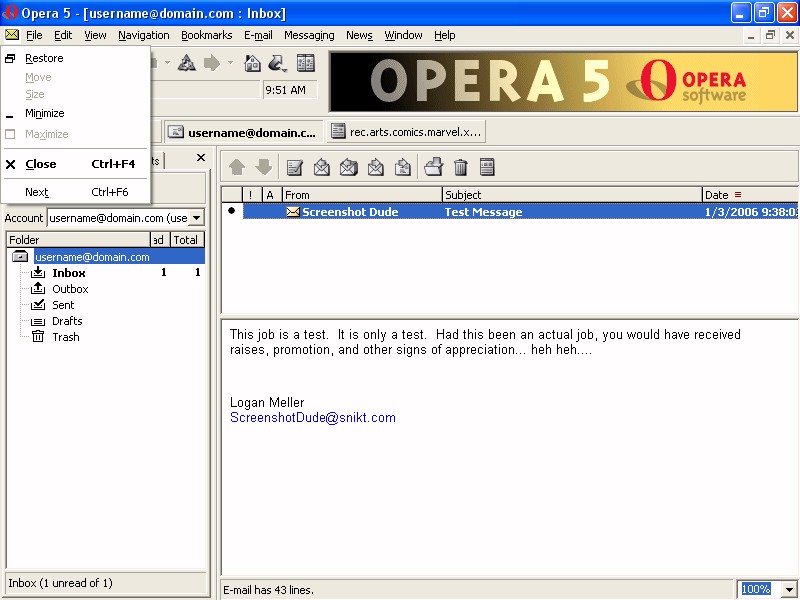Screen dimensions: 800x600
Task: Click the Opera 5 advertisement banner
Action: [x=563, y=81]
